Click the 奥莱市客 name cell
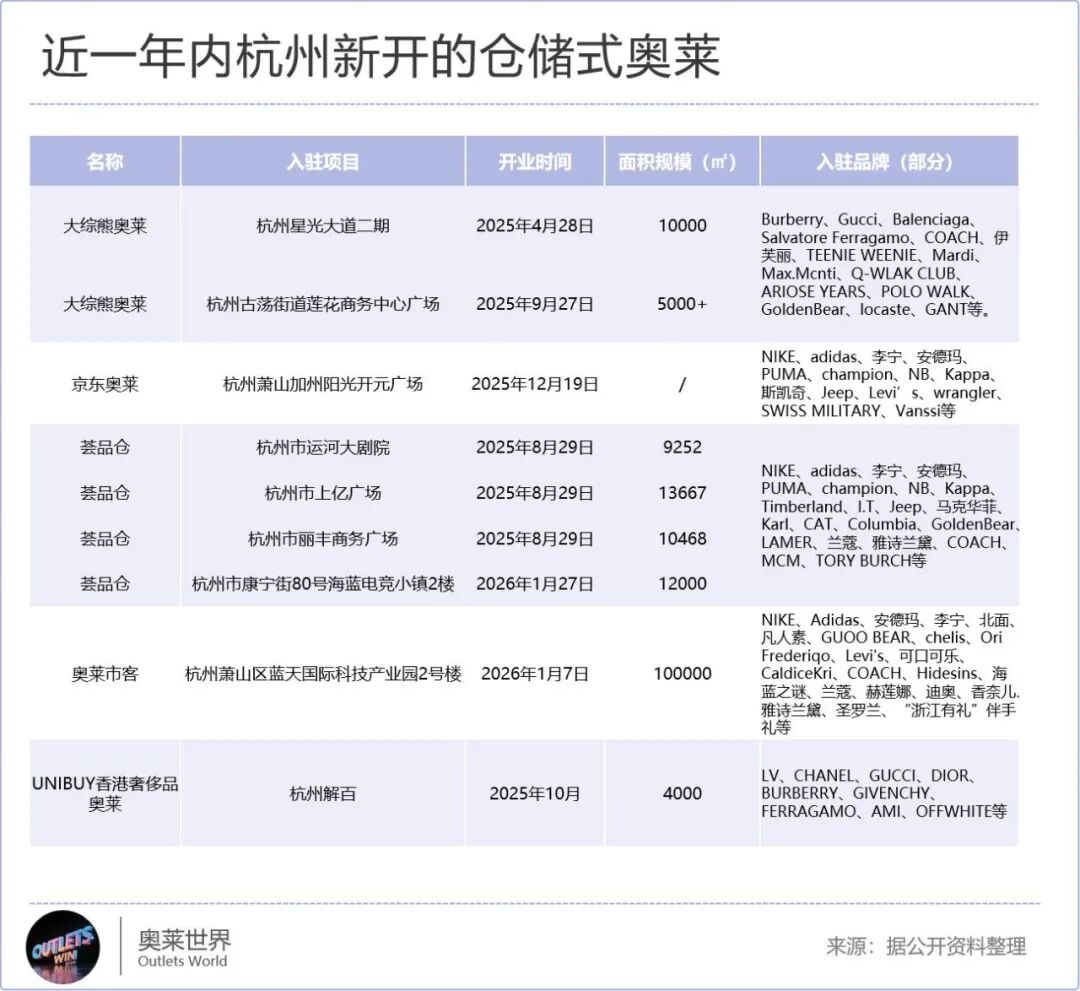 pos(105,674)
